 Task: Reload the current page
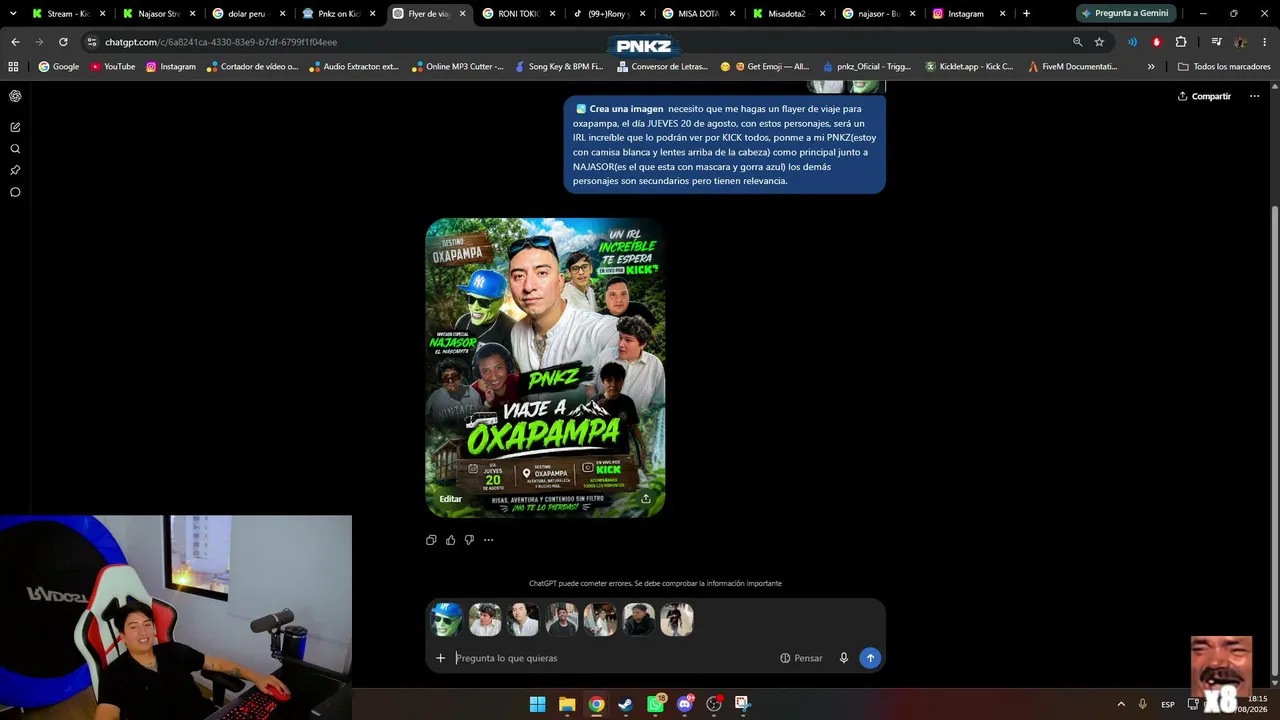(63, 42)
